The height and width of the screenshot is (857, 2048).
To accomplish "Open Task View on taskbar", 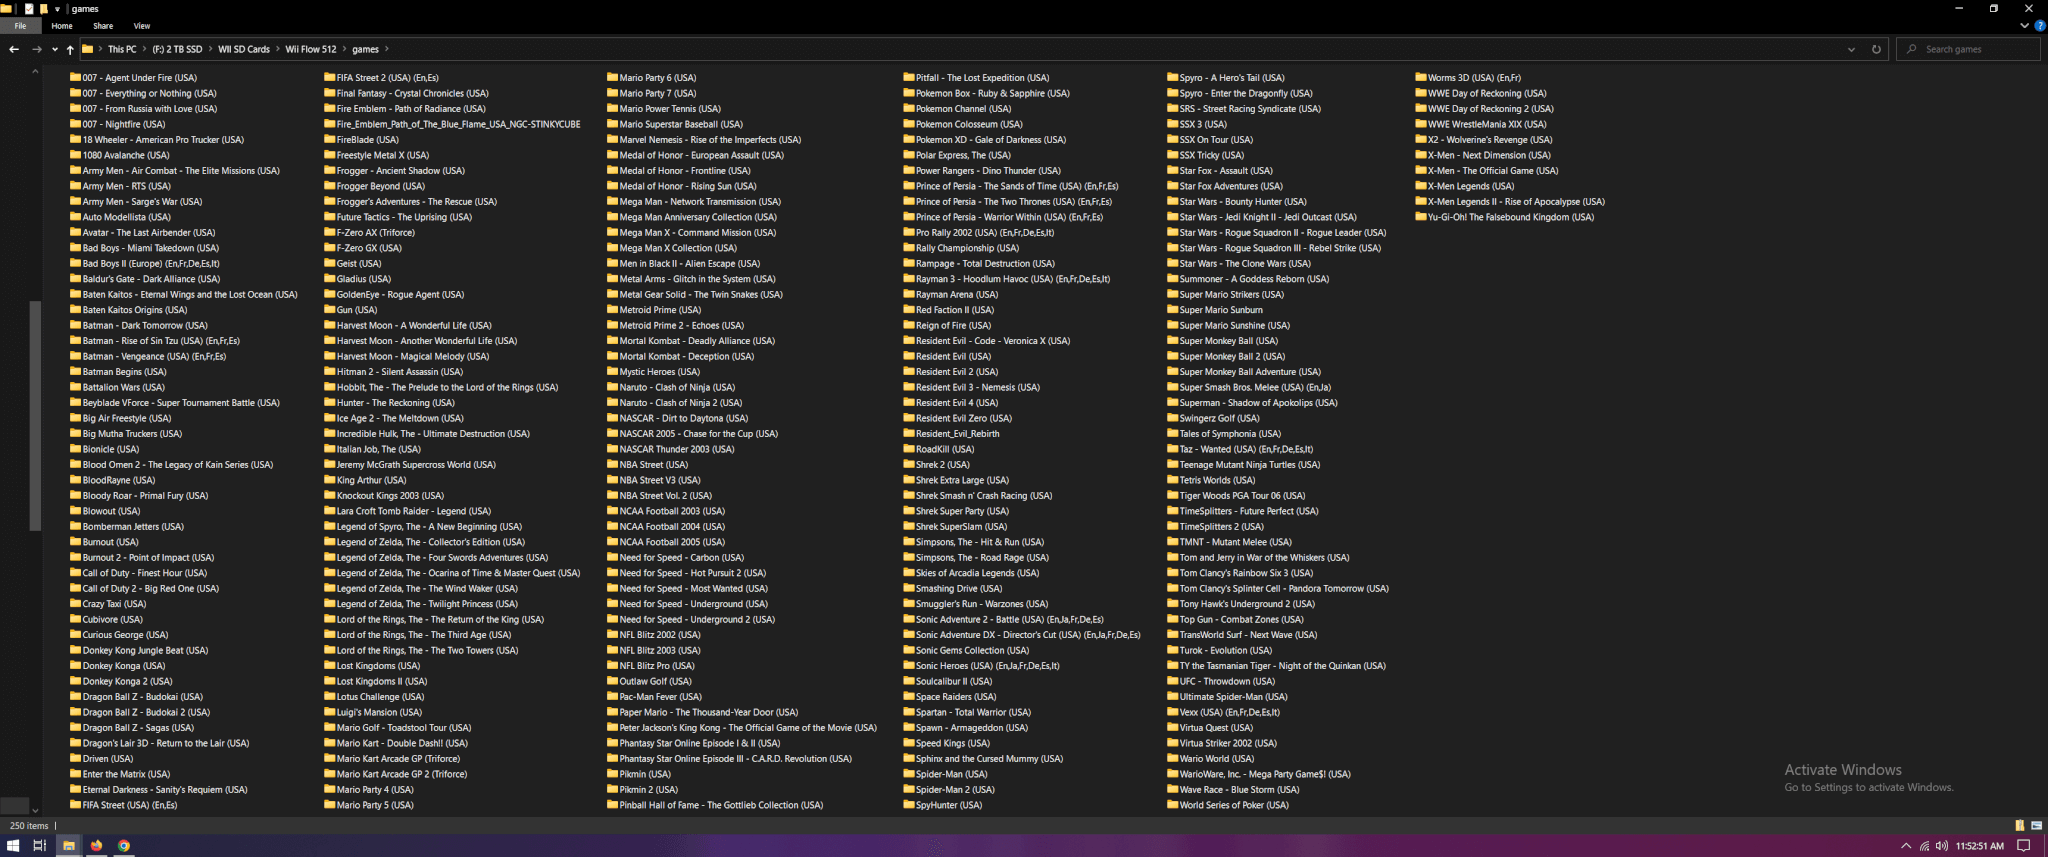I will [40, 845].
